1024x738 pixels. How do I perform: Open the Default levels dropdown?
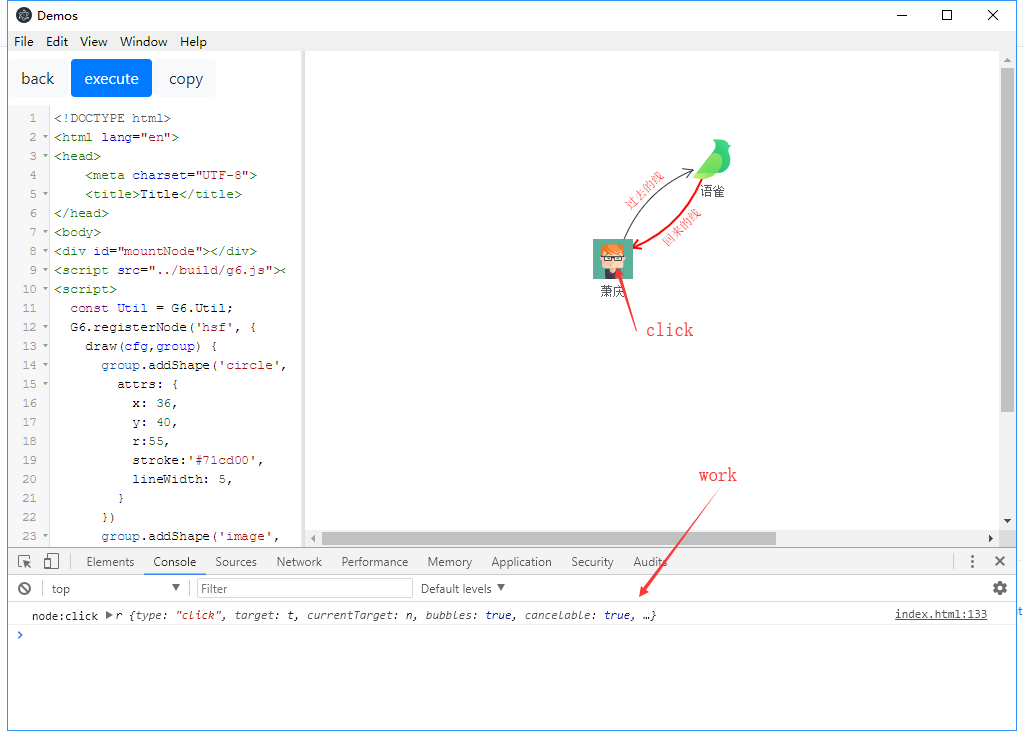462,588
